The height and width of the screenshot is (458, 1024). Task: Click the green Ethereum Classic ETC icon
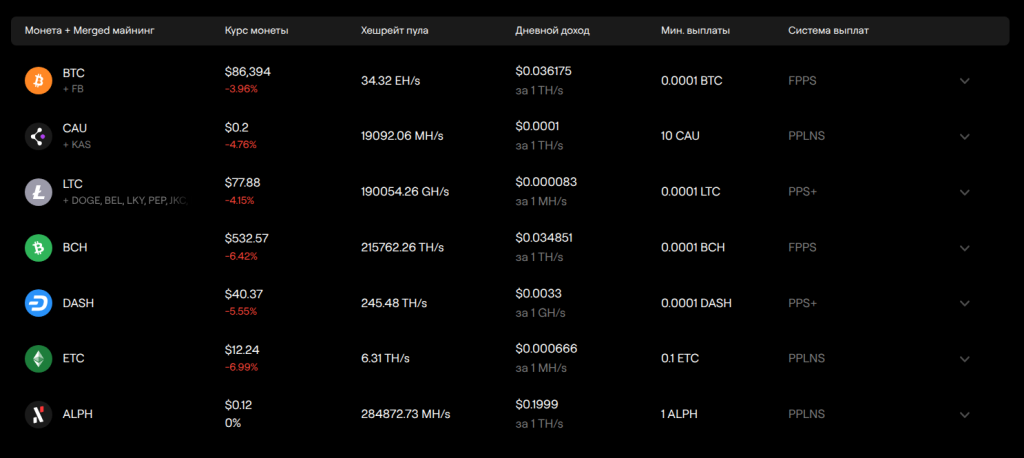[38, 359]
